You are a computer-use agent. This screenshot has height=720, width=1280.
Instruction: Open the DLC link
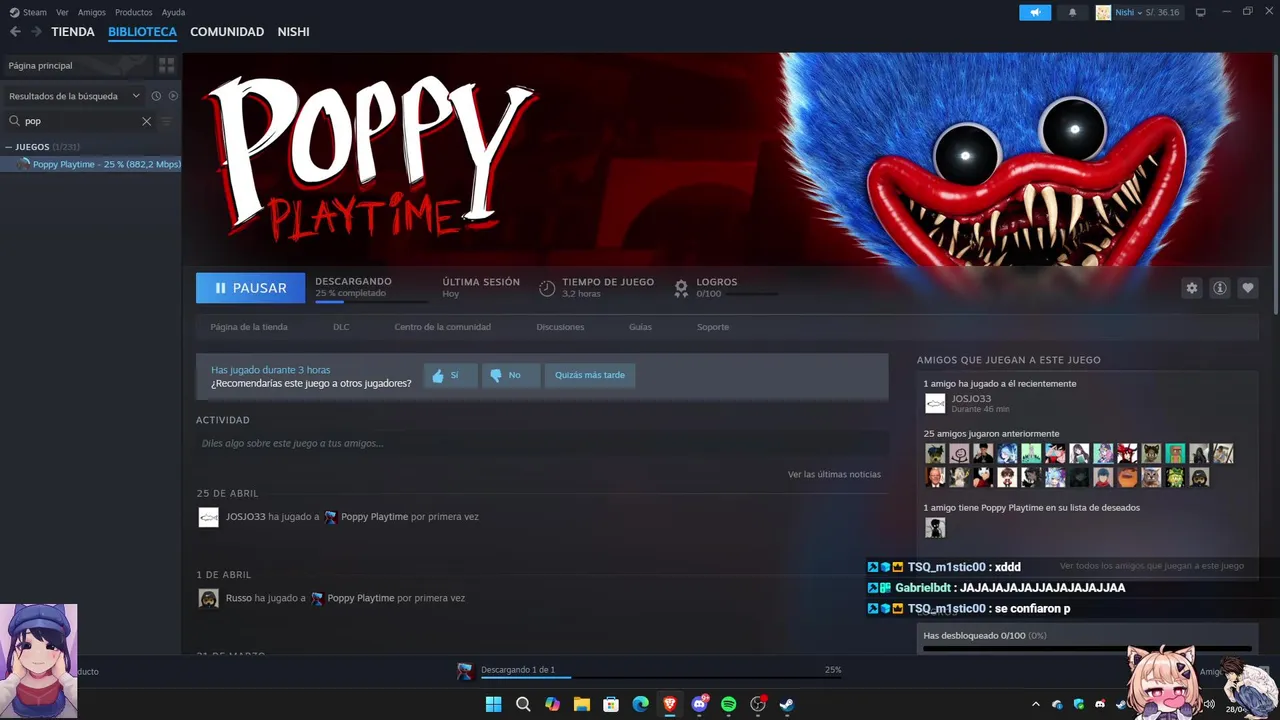341,327
